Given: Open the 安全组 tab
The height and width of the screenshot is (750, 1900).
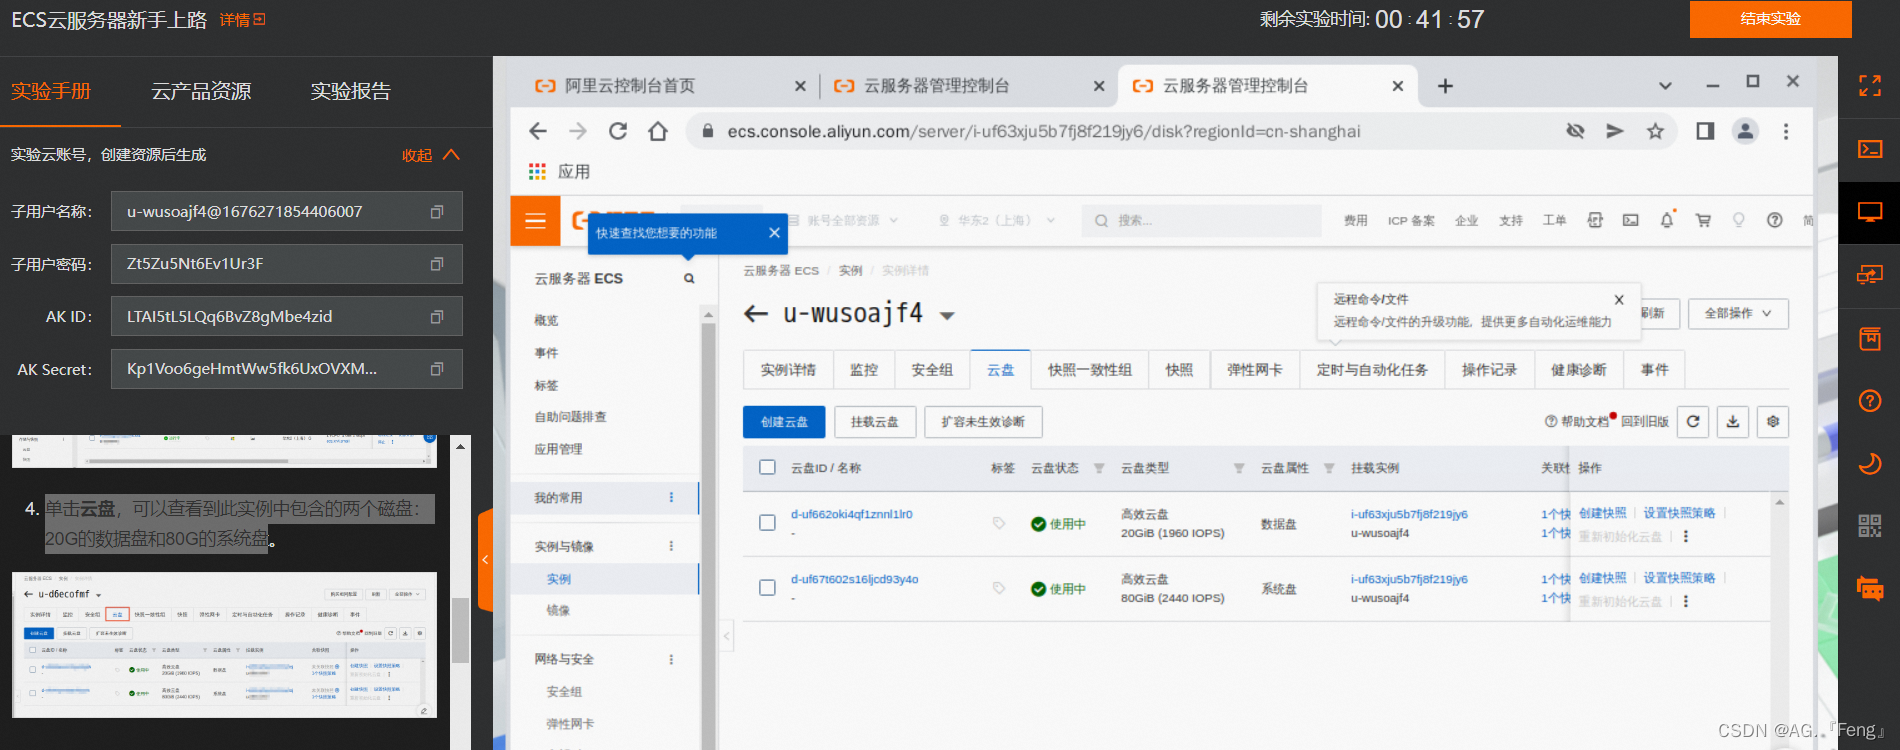Looking at the screenshot, I should coord(932,370).
